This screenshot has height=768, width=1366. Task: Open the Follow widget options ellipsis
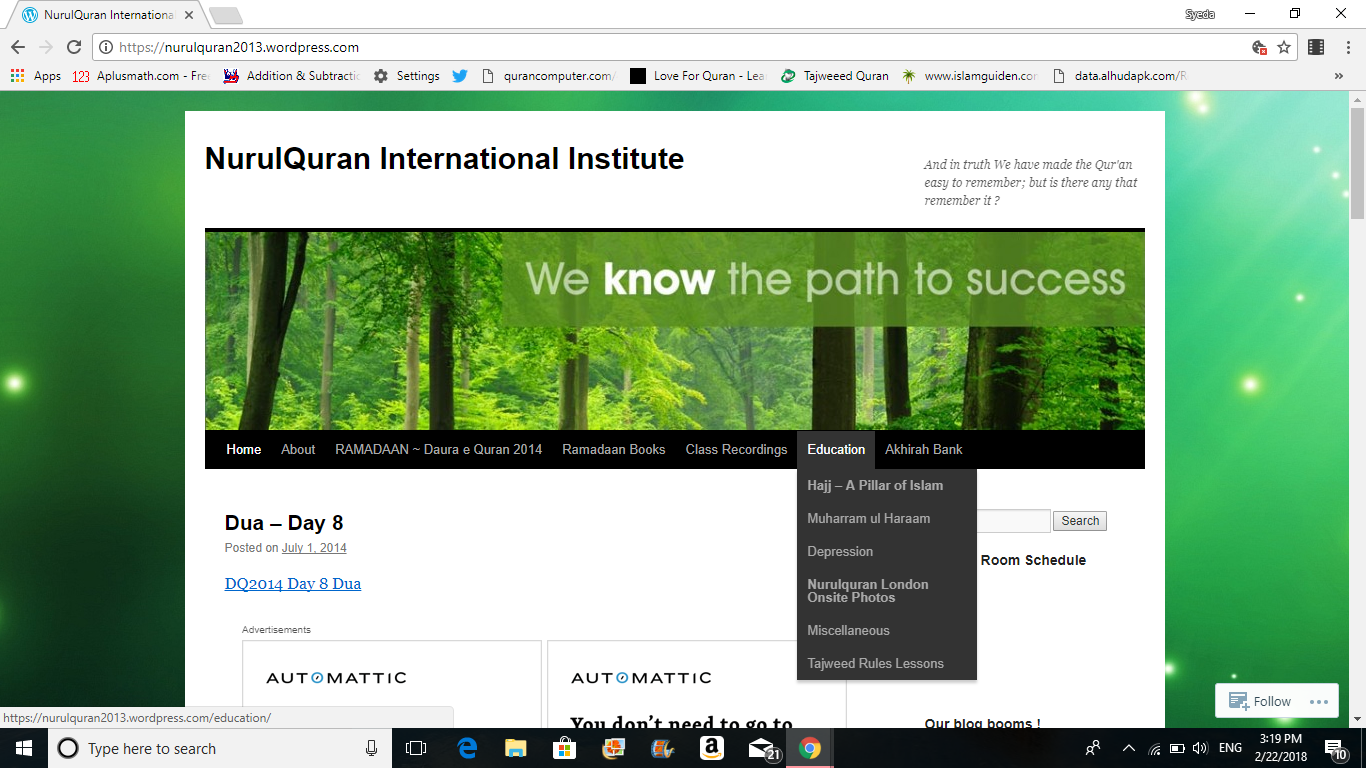pyautogui.click(x=1318, y=701)
